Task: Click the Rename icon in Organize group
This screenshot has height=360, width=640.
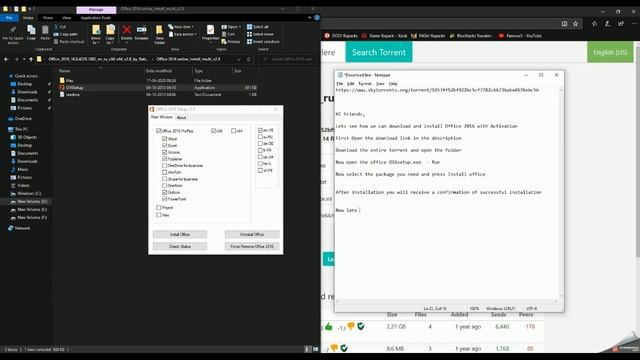Action: pos(141,33)
